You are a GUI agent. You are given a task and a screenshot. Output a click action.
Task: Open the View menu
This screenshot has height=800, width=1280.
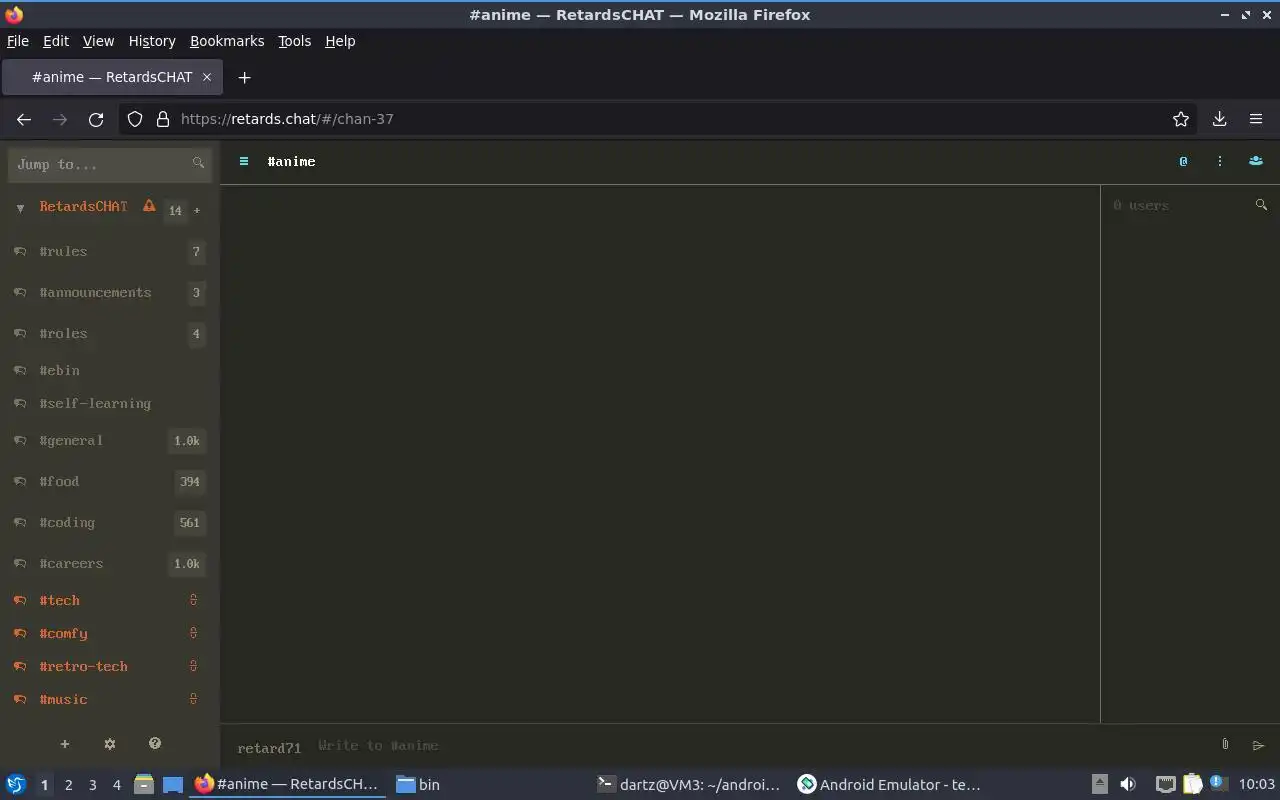[98, 41]
